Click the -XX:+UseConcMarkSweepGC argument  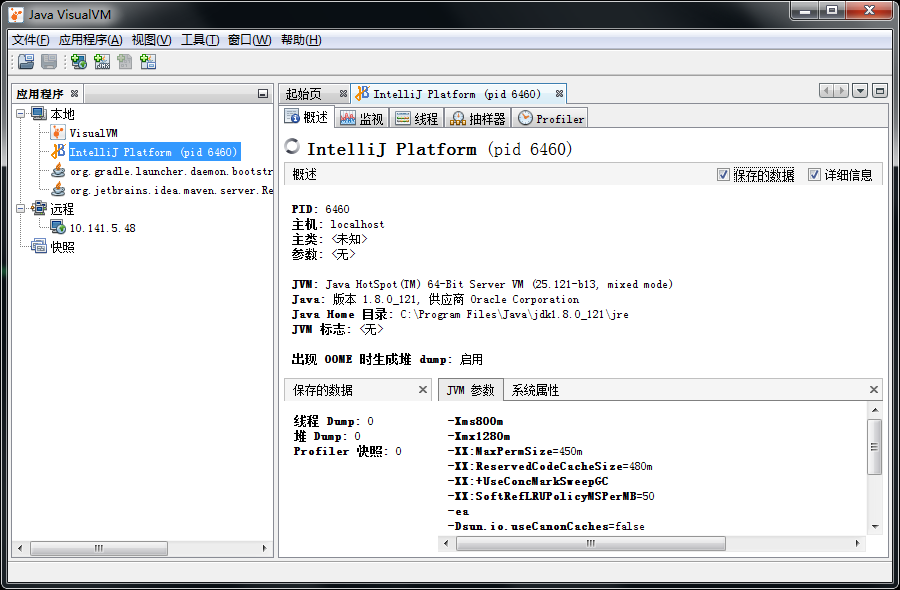pyautogui.click(x=527, y=481)
